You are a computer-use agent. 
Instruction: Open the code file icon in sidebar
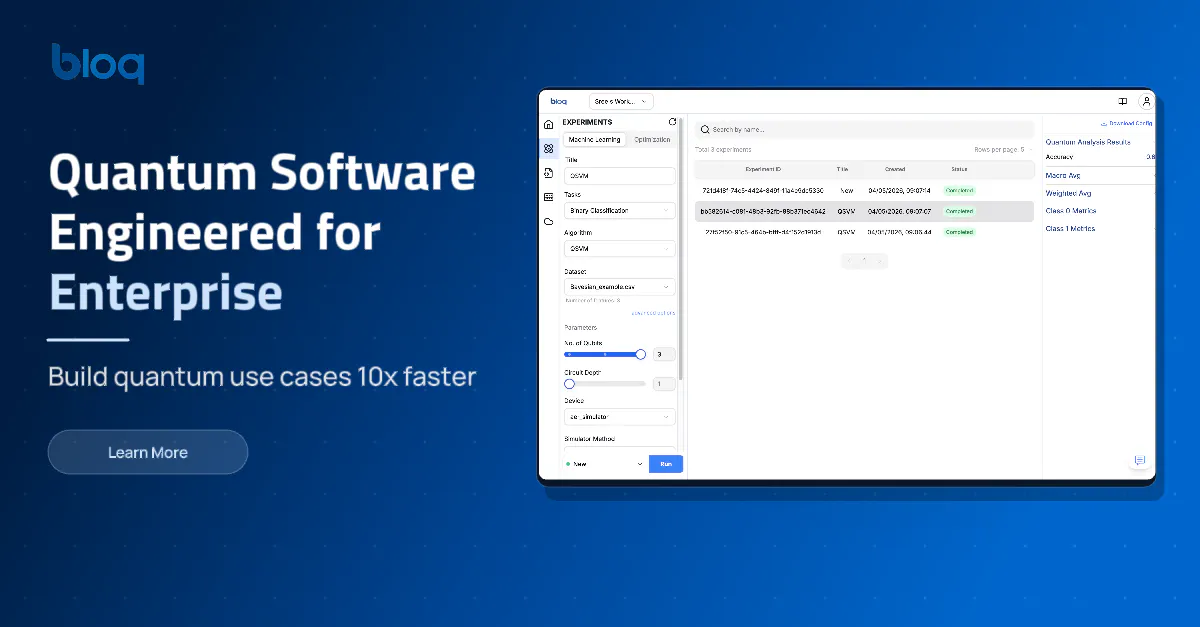click(x=548, y=173)
